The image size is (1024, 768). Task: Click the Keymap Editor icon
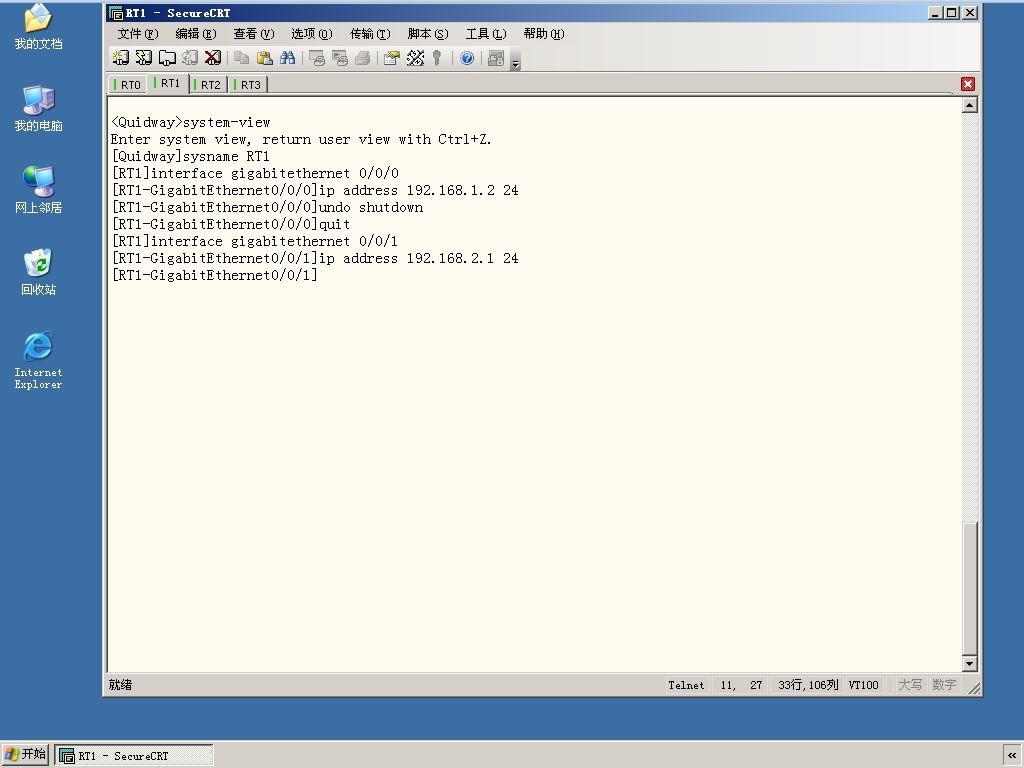pos(415,58)
